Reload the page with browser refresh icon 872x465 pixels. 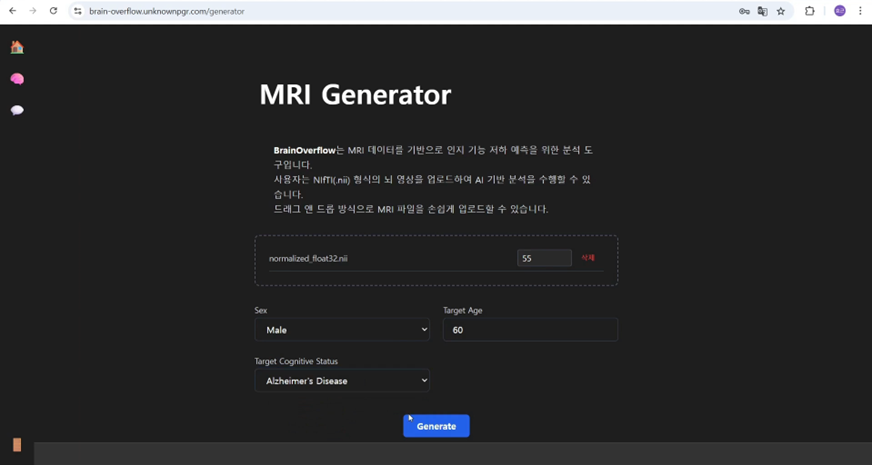(x=53, y=11)
